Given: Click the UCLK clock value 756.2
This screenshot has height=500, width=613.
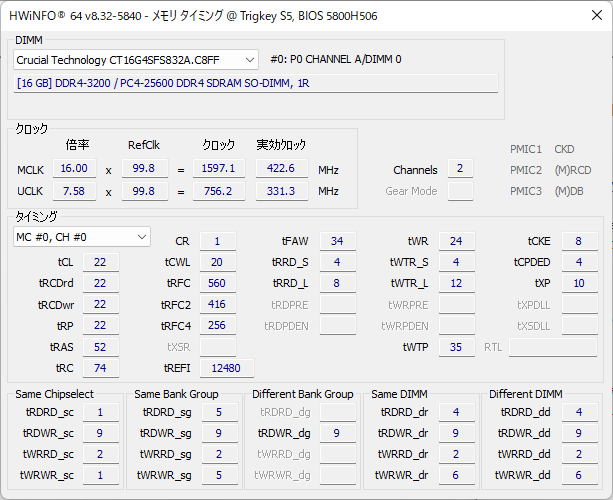Looking at the screenshot, I should pos(217,191).
